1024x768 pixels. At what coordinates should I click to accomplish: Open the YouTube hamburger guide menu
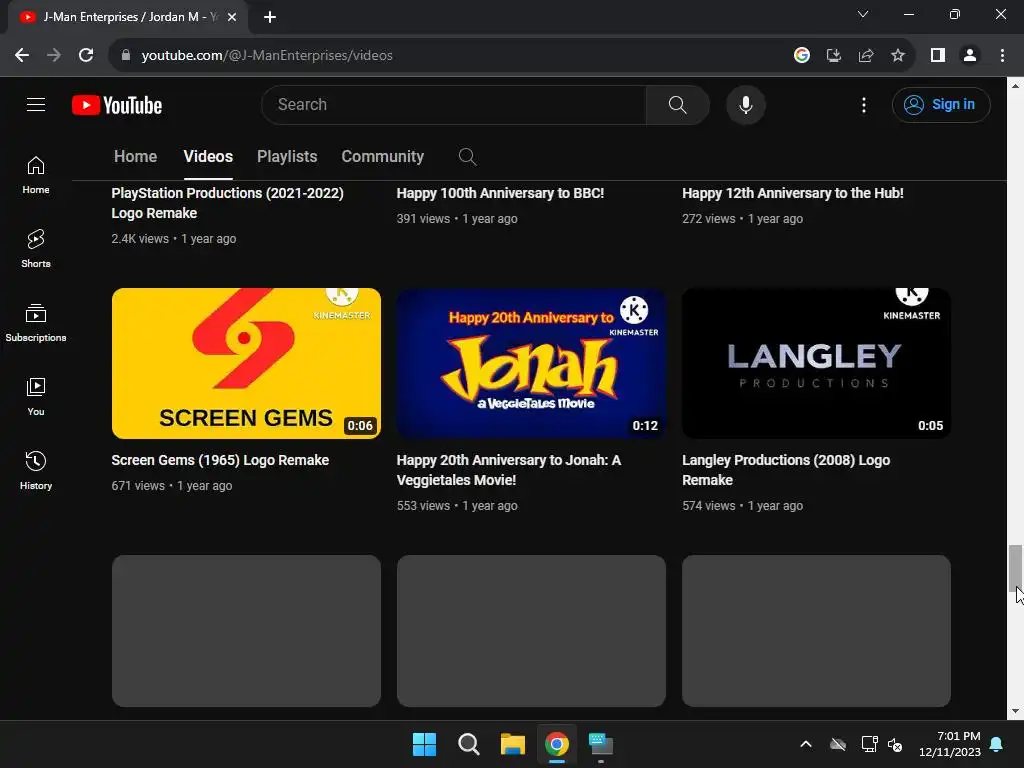[x=36, y=104]
